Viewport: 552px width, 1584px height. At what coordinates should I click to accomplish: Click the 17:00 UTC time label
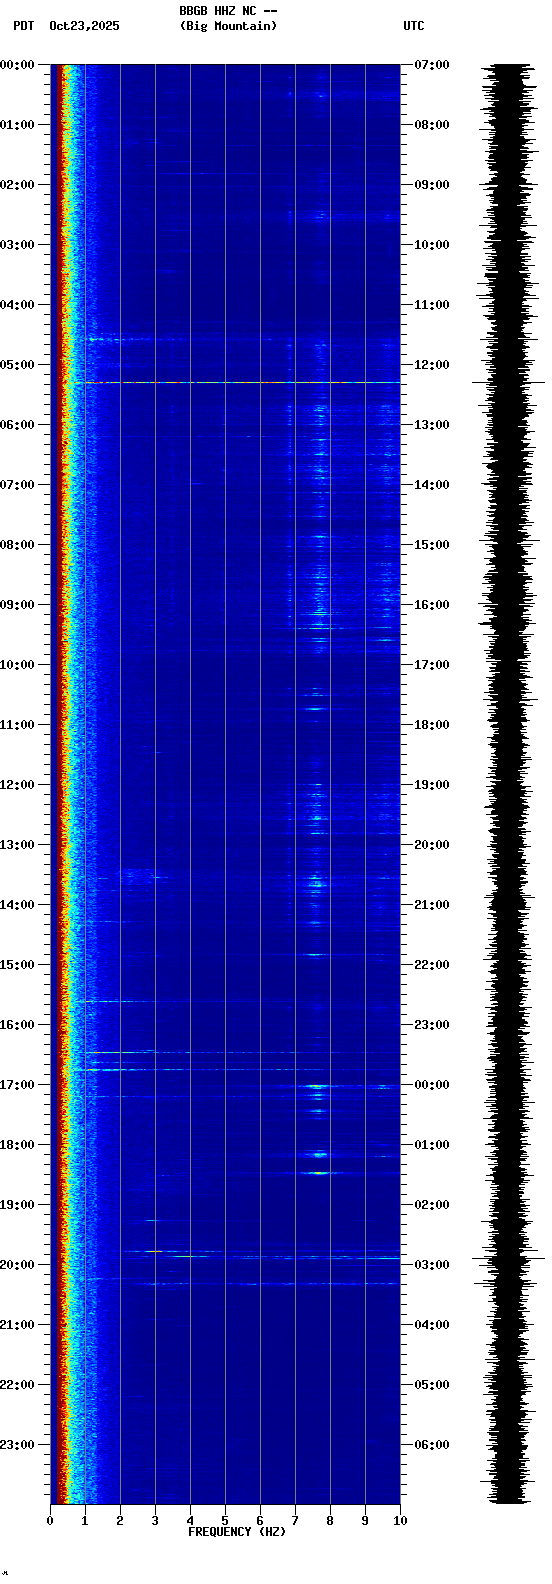432,665
